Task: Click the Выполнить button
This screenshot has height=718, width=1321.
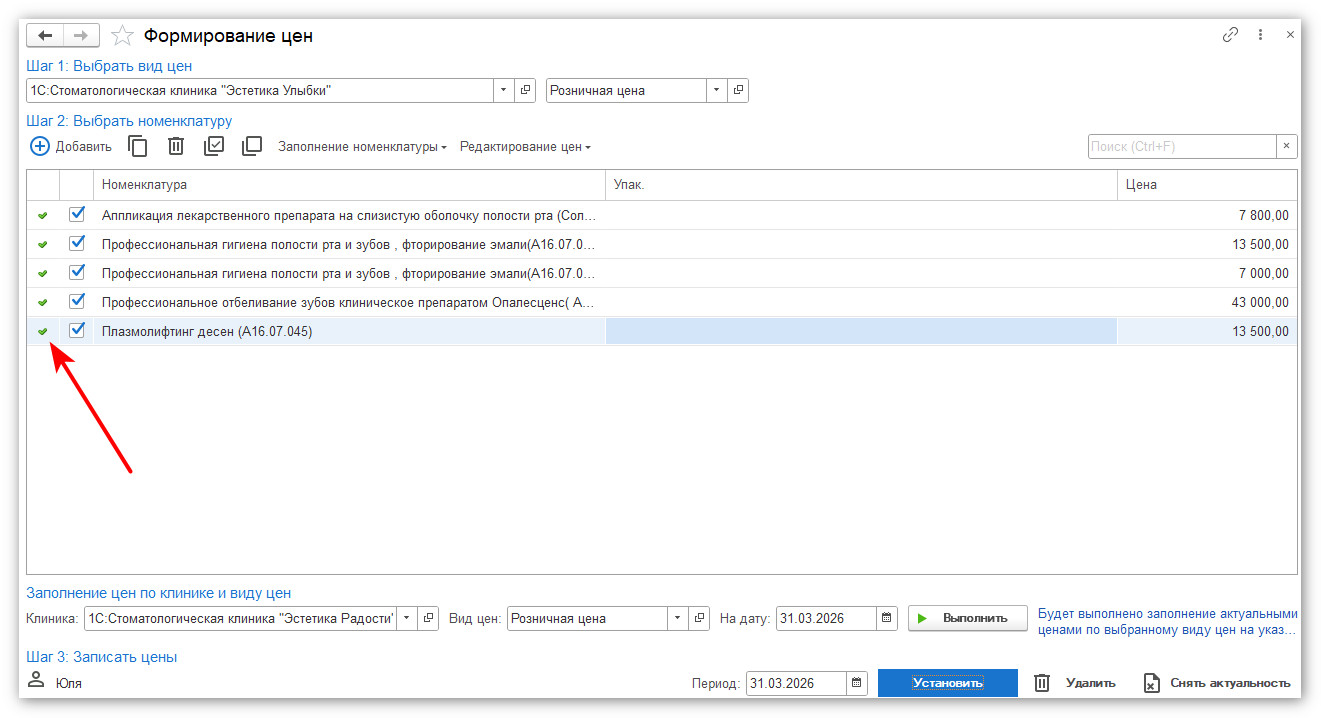Action: point(967,618)
